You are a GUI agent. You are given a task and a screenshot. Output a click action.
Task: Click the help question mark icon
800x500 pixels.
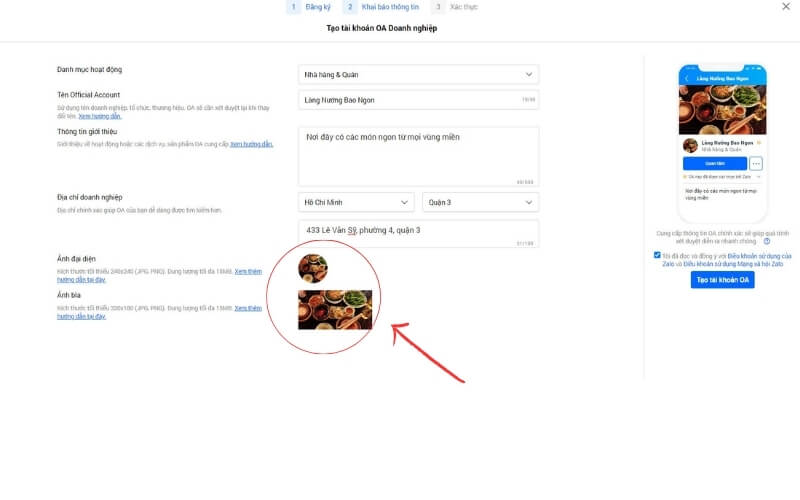click(x=767, y=241)
